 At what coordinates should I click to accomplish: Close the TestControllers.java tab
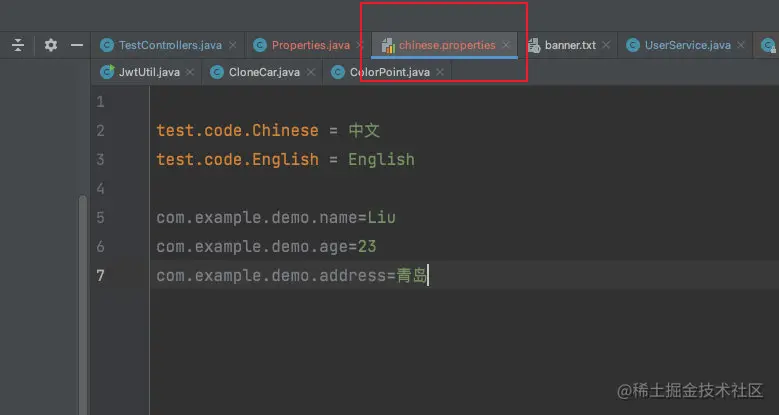[x=233, y=45]
